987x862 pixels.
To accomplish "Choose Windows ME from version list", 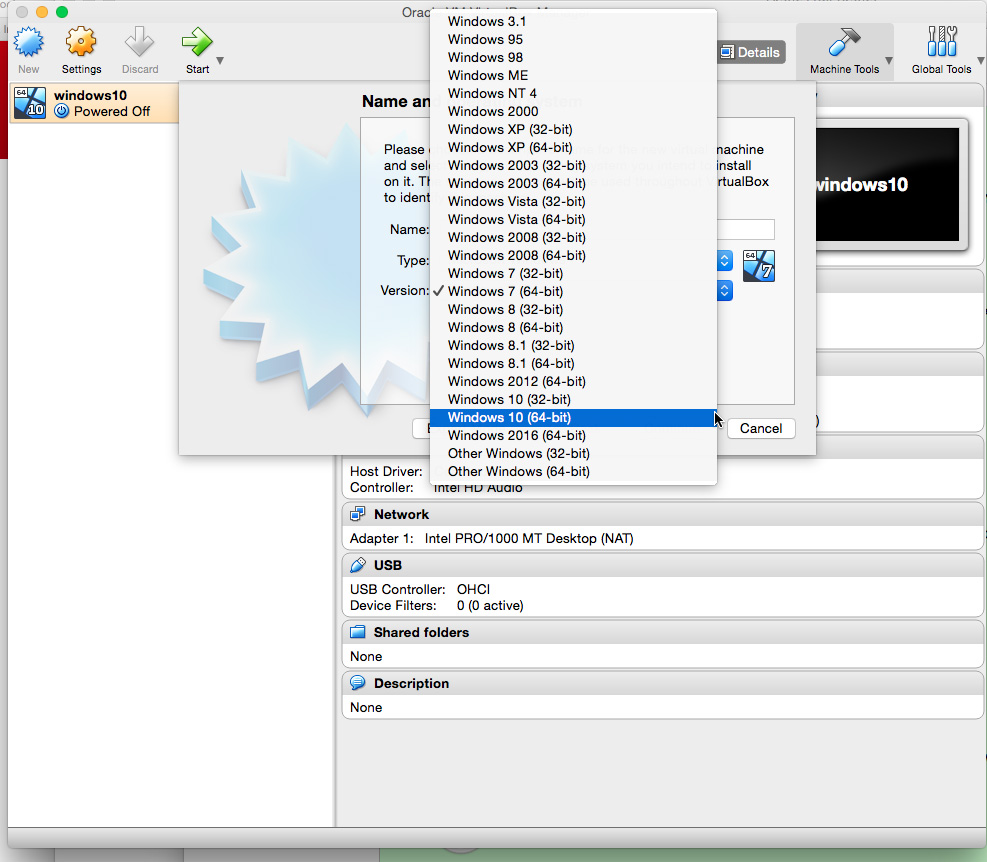I will click(573, 76).
